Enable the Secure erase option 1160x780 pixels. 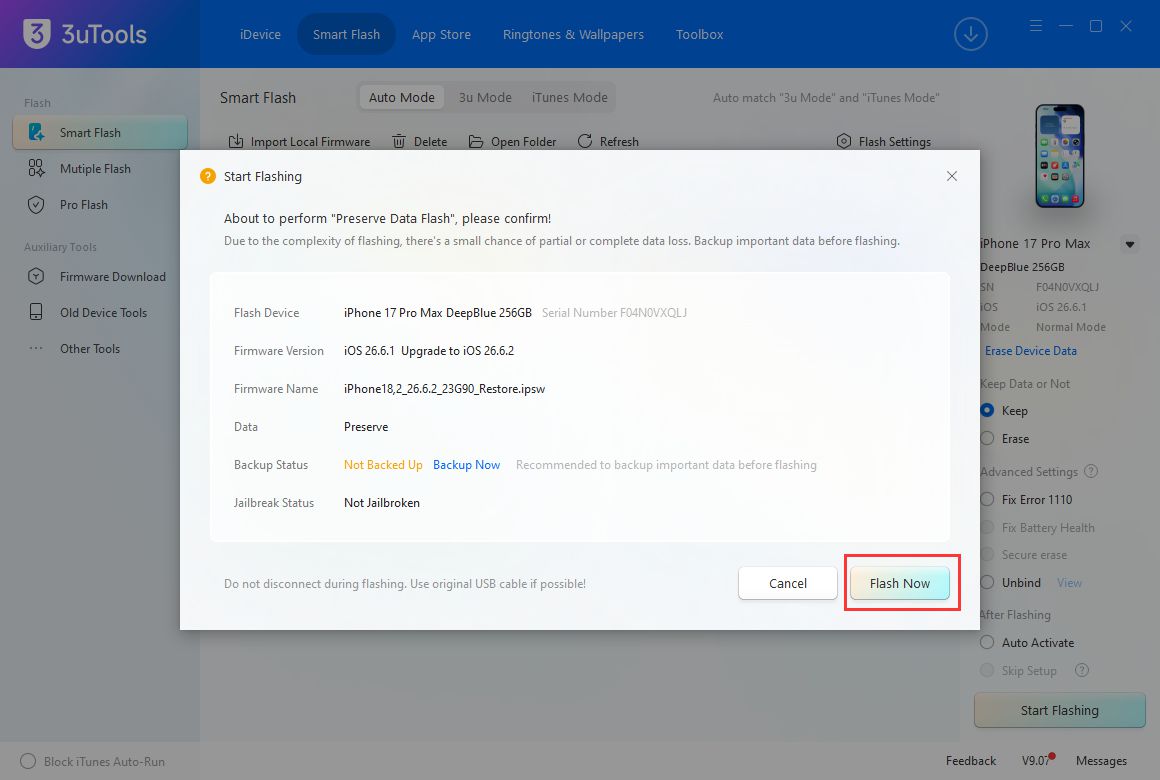pos(987,555)
